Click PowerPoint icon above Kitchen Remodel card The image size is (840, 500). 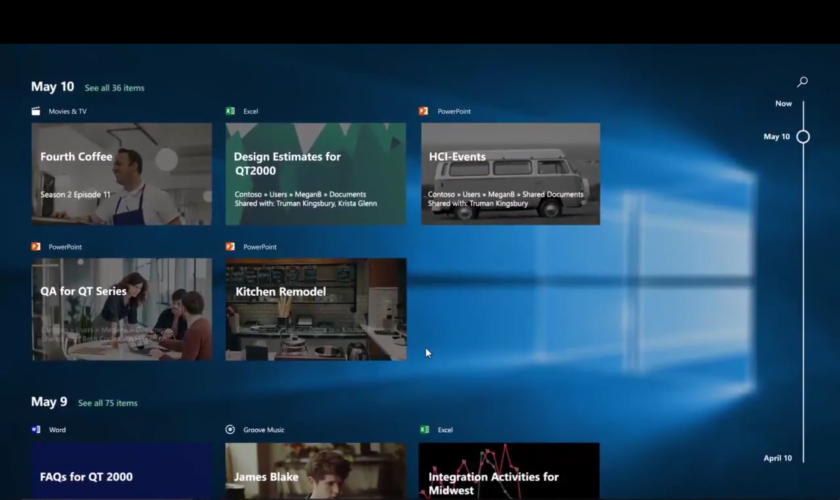[230, 246]
